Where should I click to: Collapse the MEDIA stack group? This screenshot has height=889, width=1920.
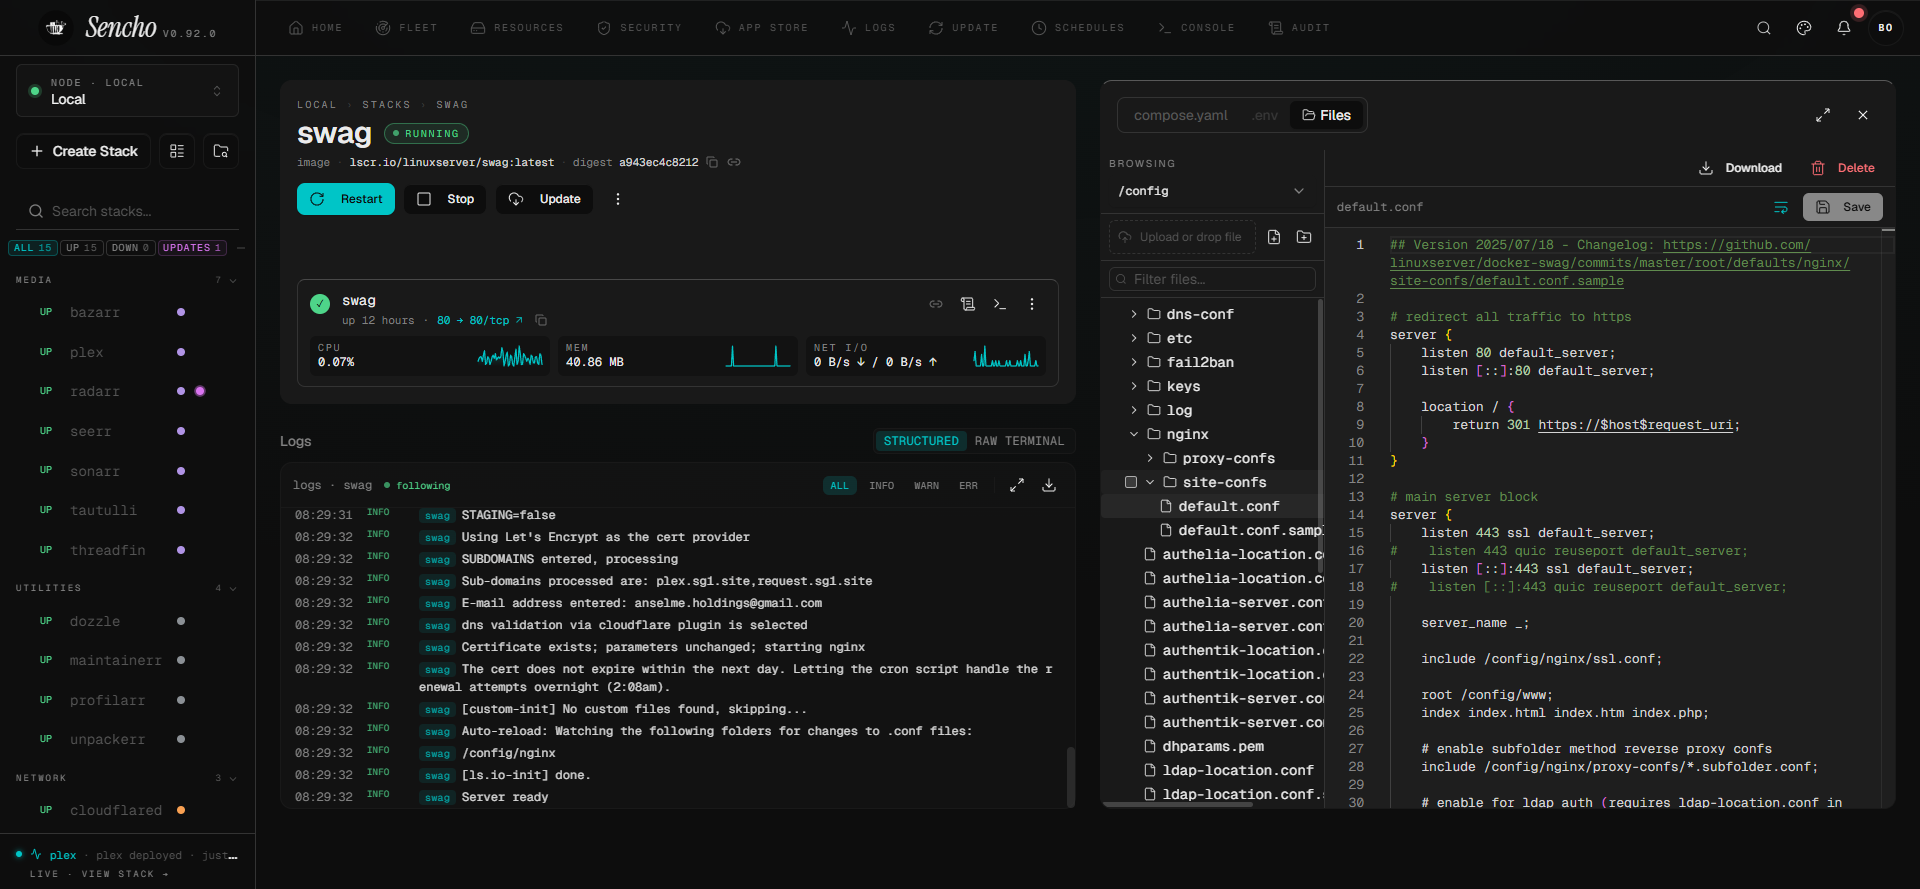[233, 280]
